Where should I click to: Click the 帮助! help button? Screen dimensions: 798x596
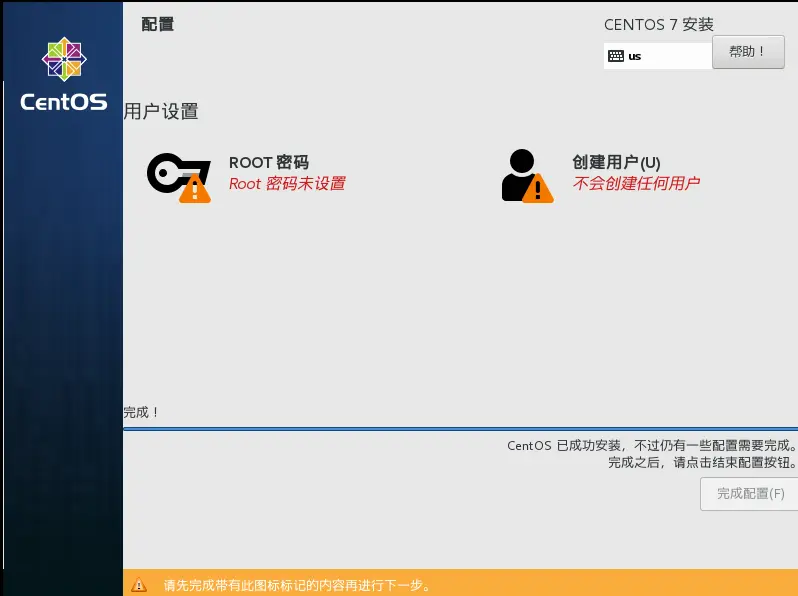tap(748, 52)
